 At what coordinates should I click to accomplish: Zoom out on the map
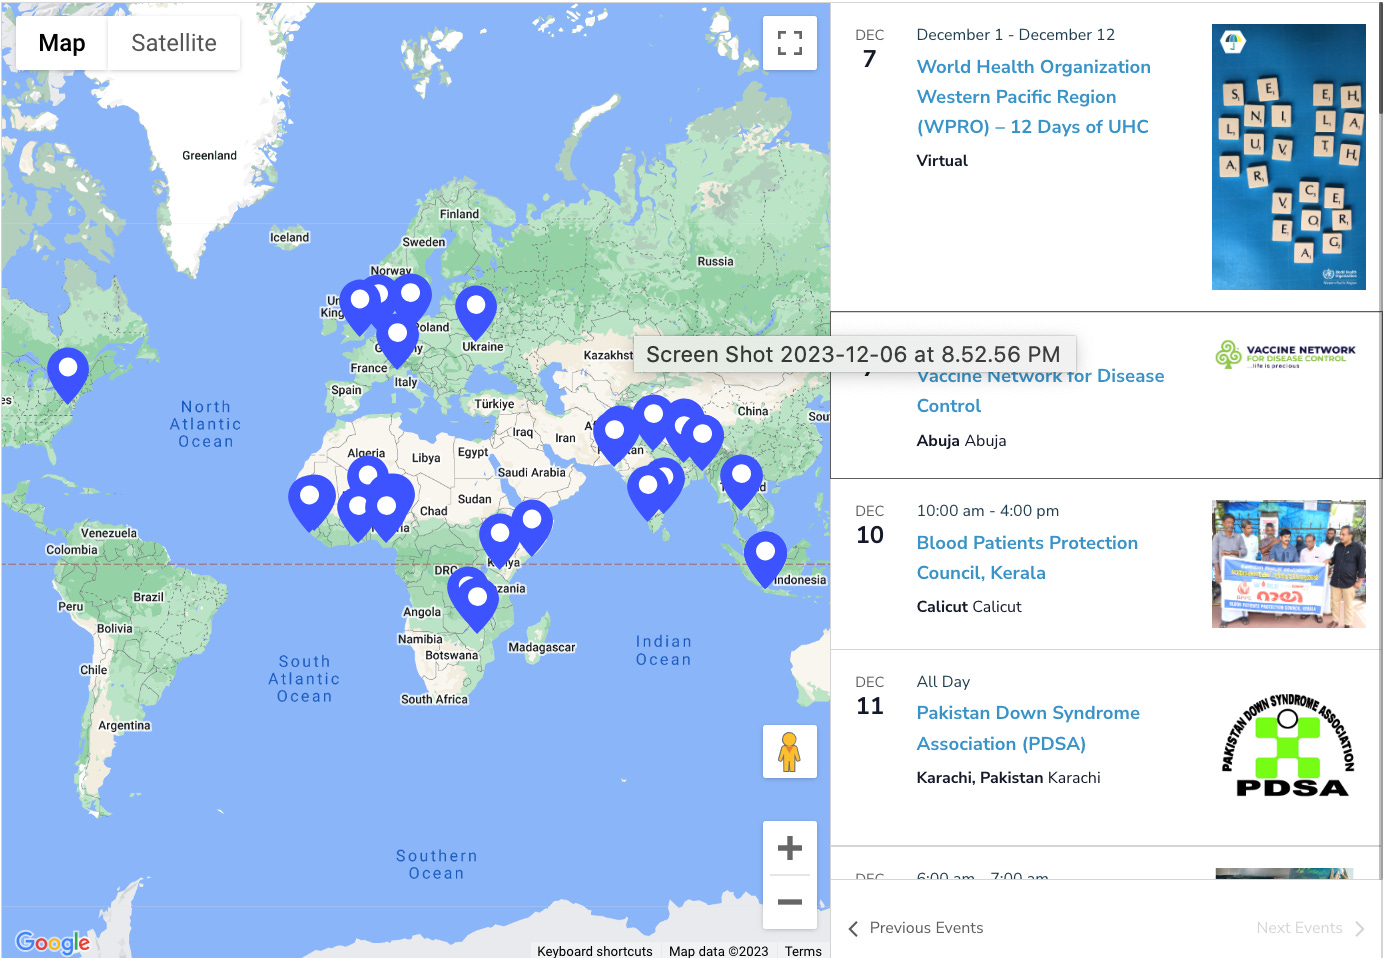point(790,902)
